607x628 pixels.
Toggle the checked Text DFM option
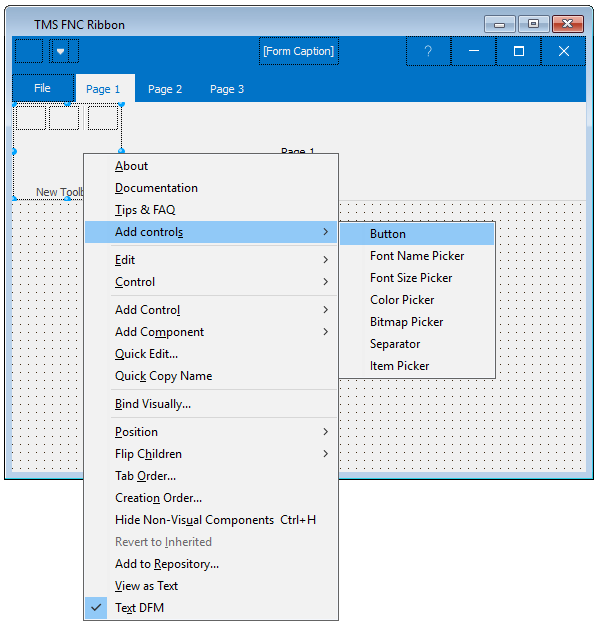click(212, 608)
